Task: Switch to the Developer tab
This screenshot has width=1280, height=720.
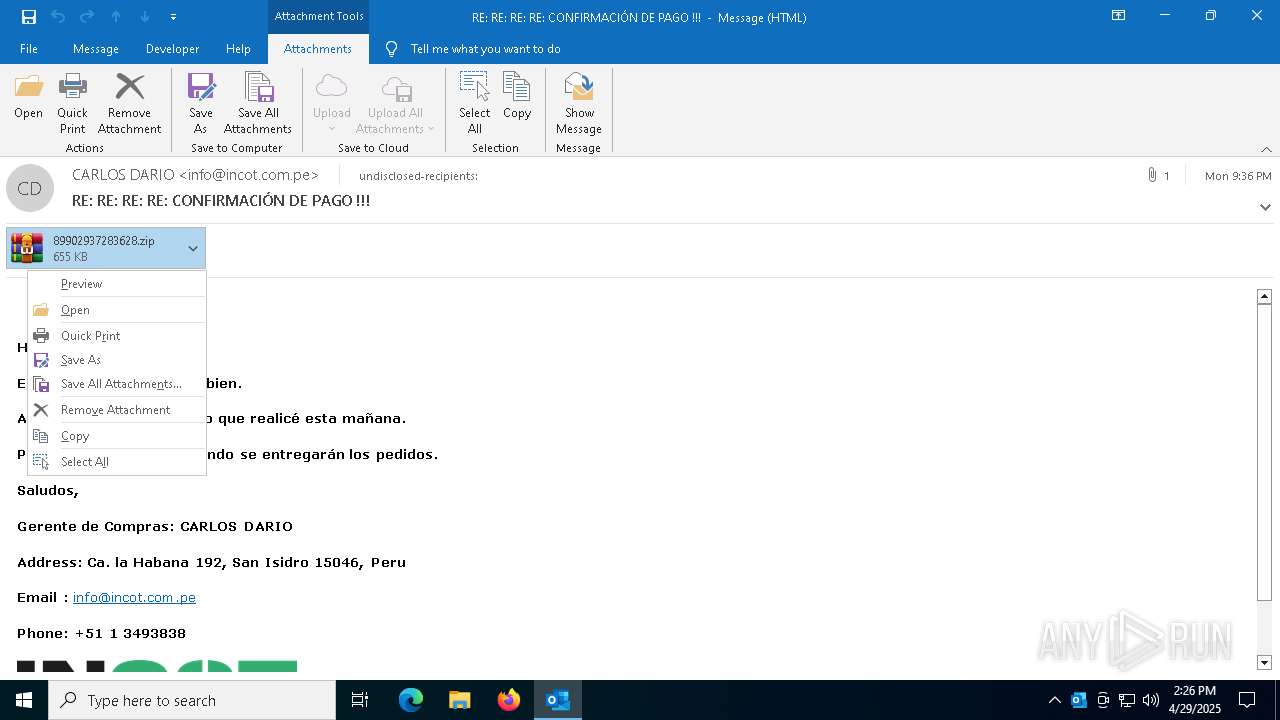Action: tap(172, 48)
